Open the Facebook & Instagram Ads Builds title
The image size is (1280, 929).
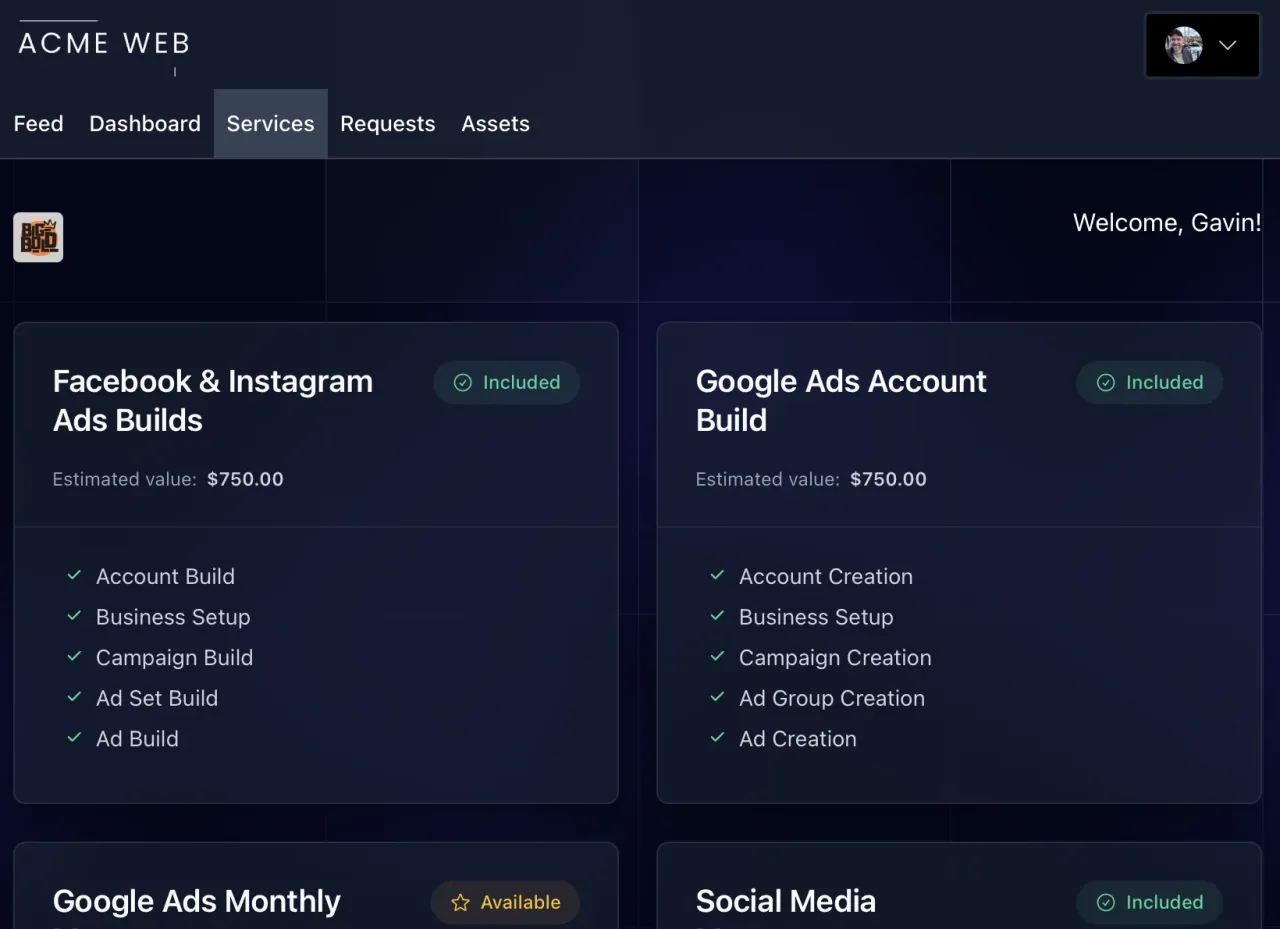coord(213,400)
